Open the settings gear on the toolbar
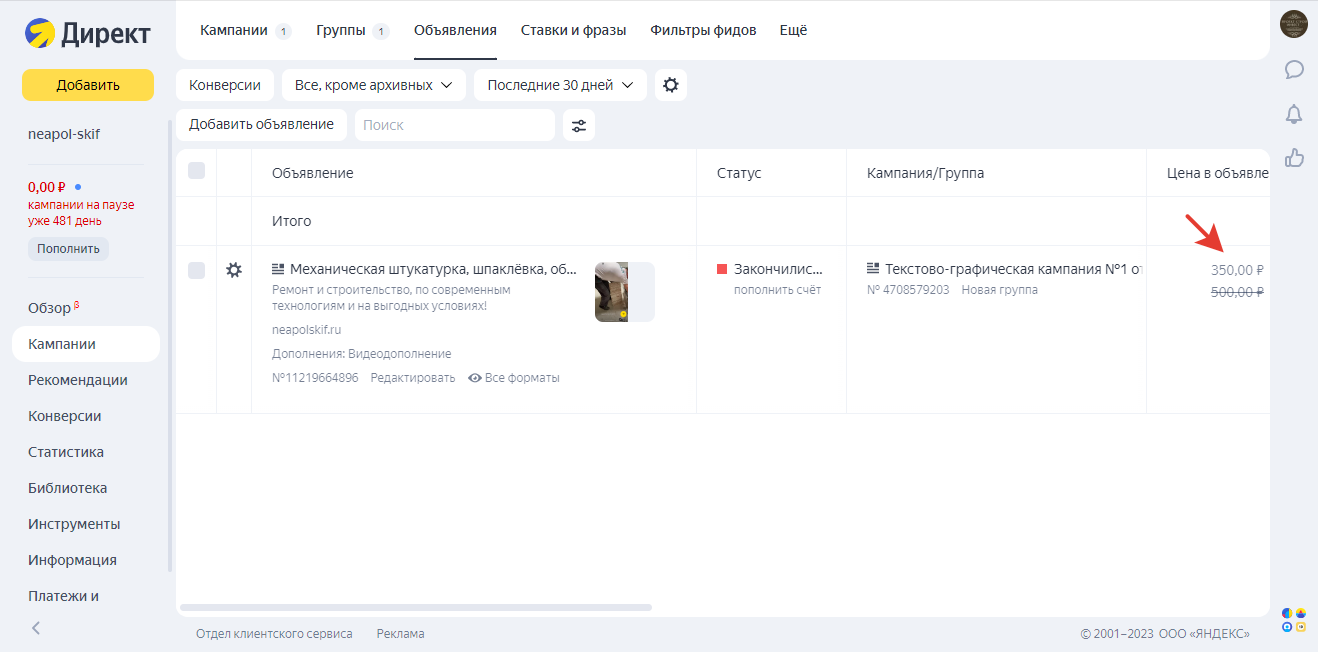Viewport: 1318px width, 652px height. pos(670,85)
